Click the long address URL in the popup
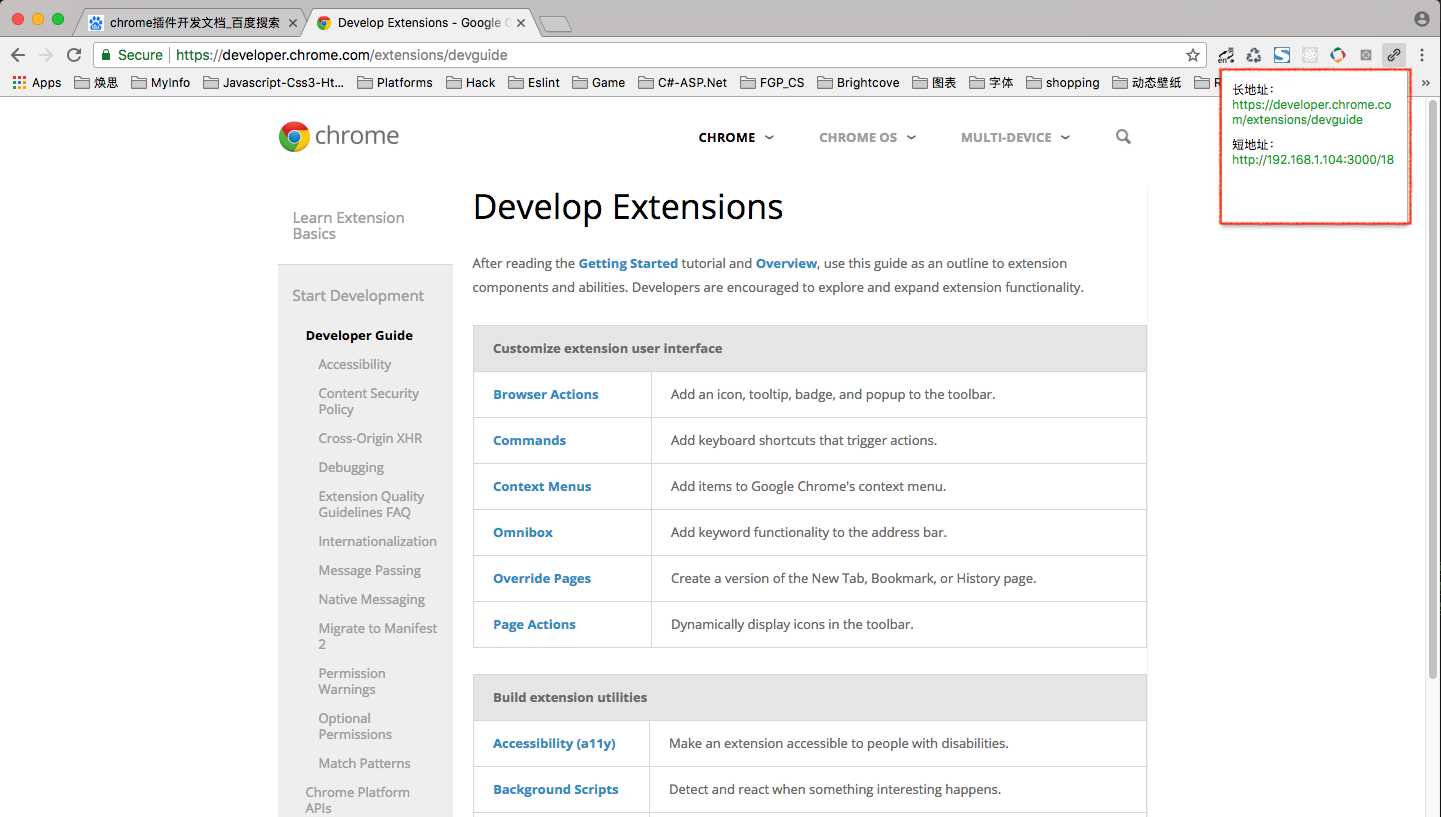This screenshot has width=1441, height=817. pyautogui.click(x=1311, y=112)
